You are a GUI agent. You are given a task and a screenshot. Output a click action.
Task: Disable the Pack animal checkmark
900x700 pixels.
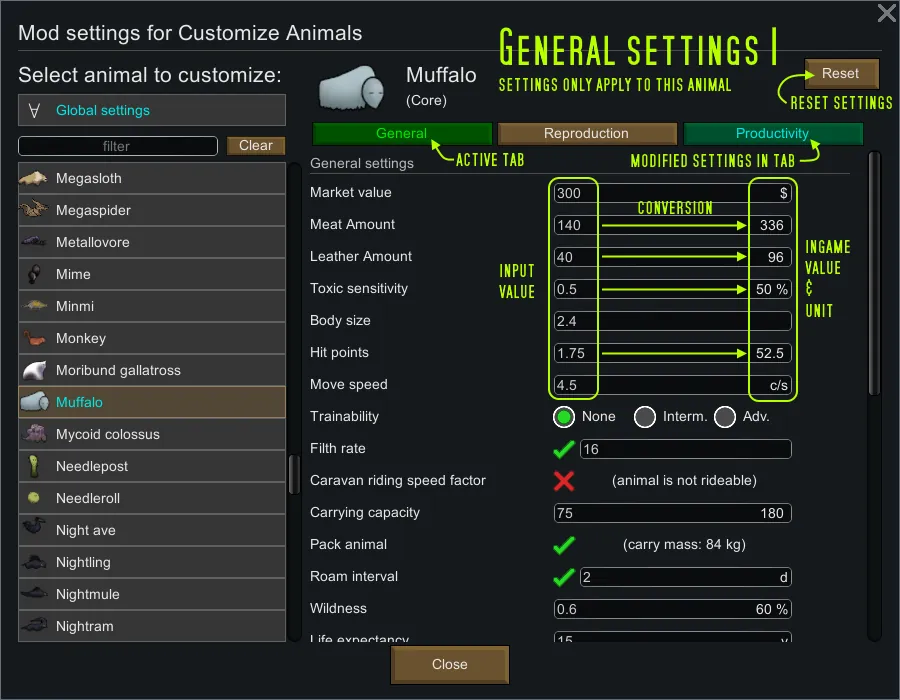[564, 545]
